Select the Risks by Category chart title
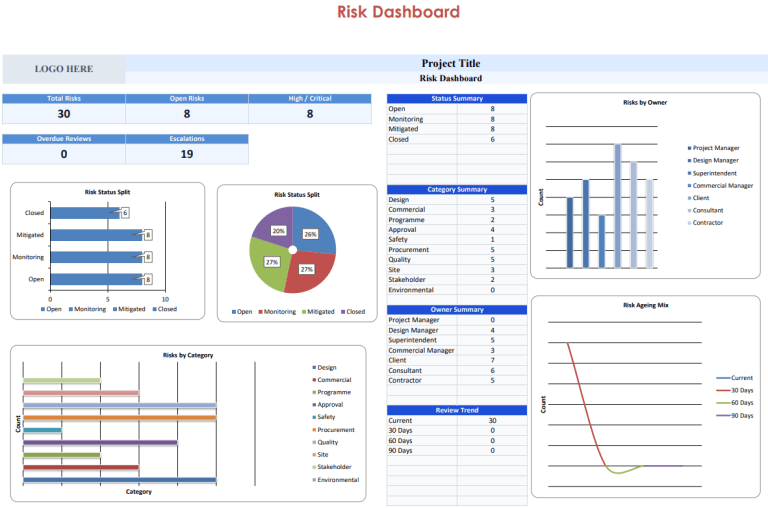The width and height of the screenshot is (768, 508). tap(188, 355)
